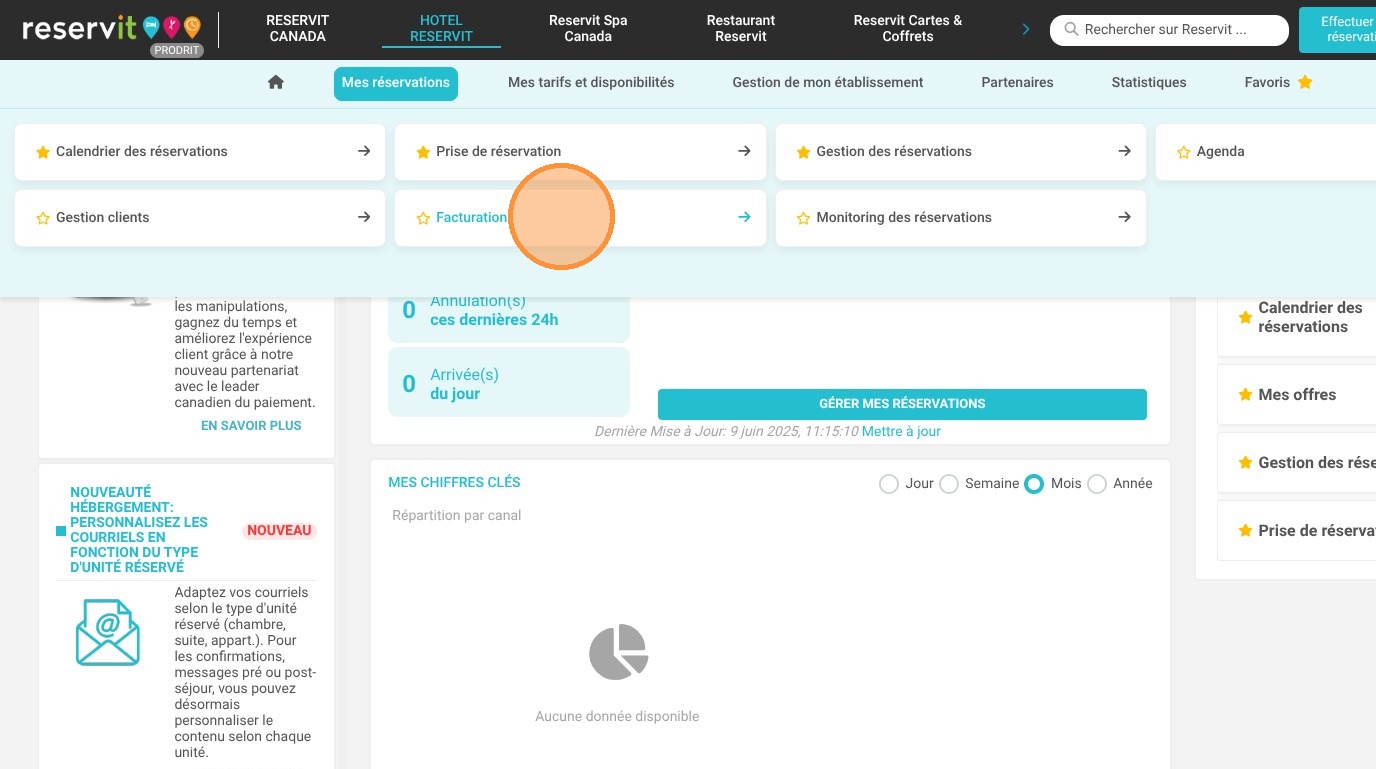The height and width of the screenshot is (769, 1376).
Task: Select the Semaine radio button
Action: point(948,484)
